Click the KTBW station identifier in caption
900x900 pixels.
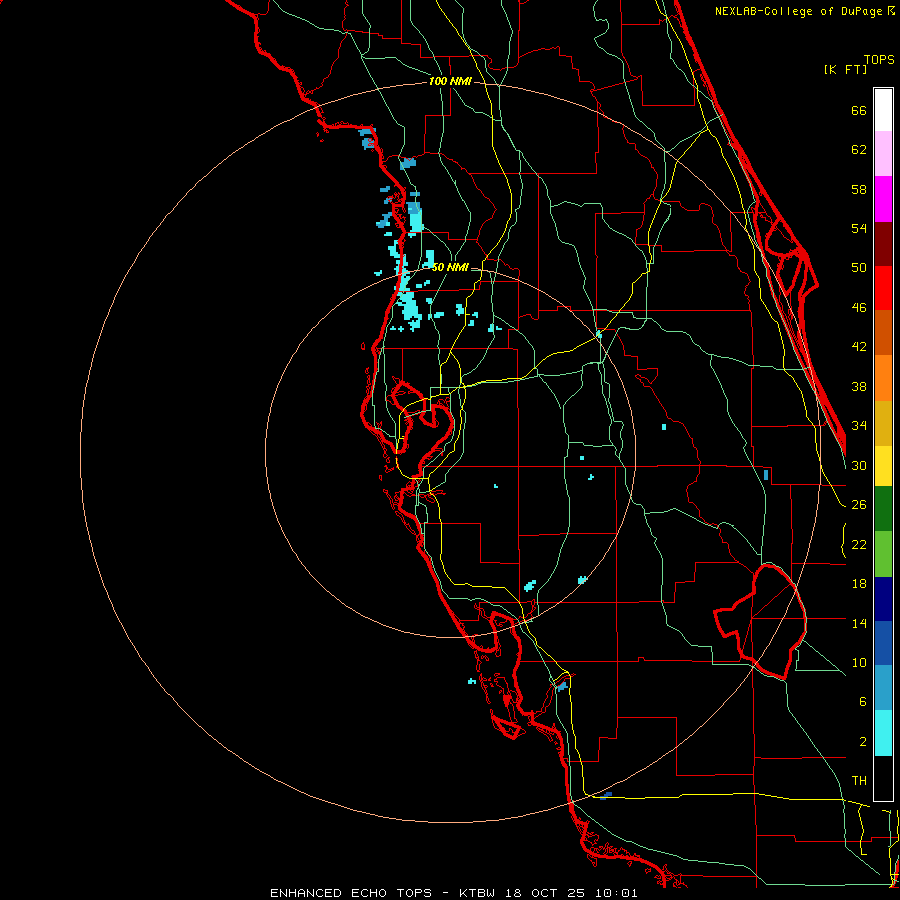[476, 893]
